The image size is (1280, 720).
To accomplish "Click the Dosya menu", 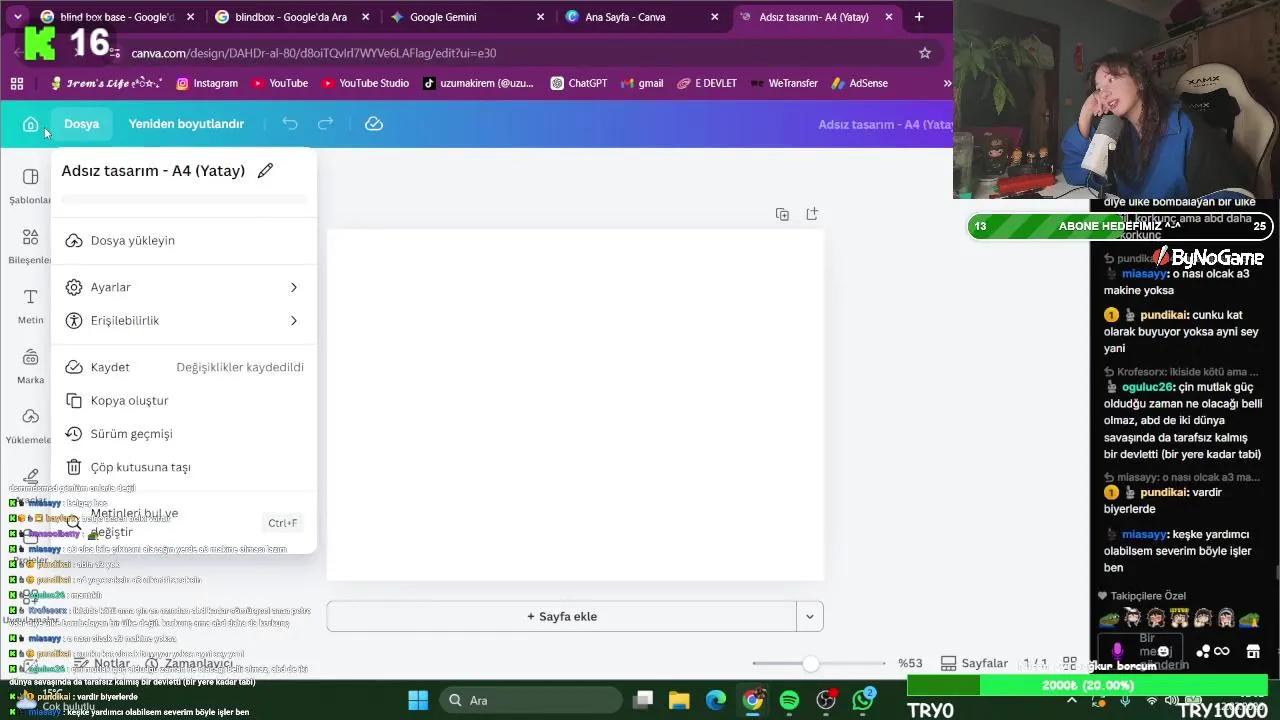I will (x=82, y=124).
